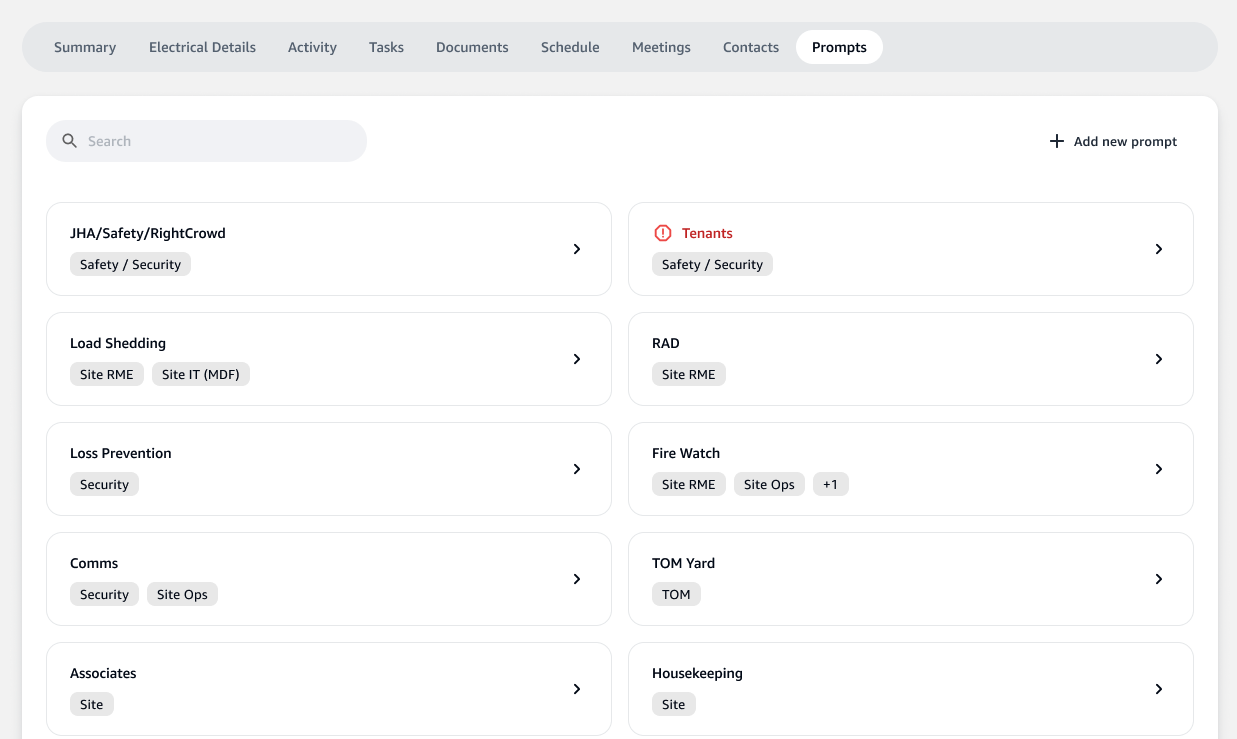Image resolution: width=1237 pixels, height=739 pixels.
Task: Open the Meetings tab
Action: [661, 47]
